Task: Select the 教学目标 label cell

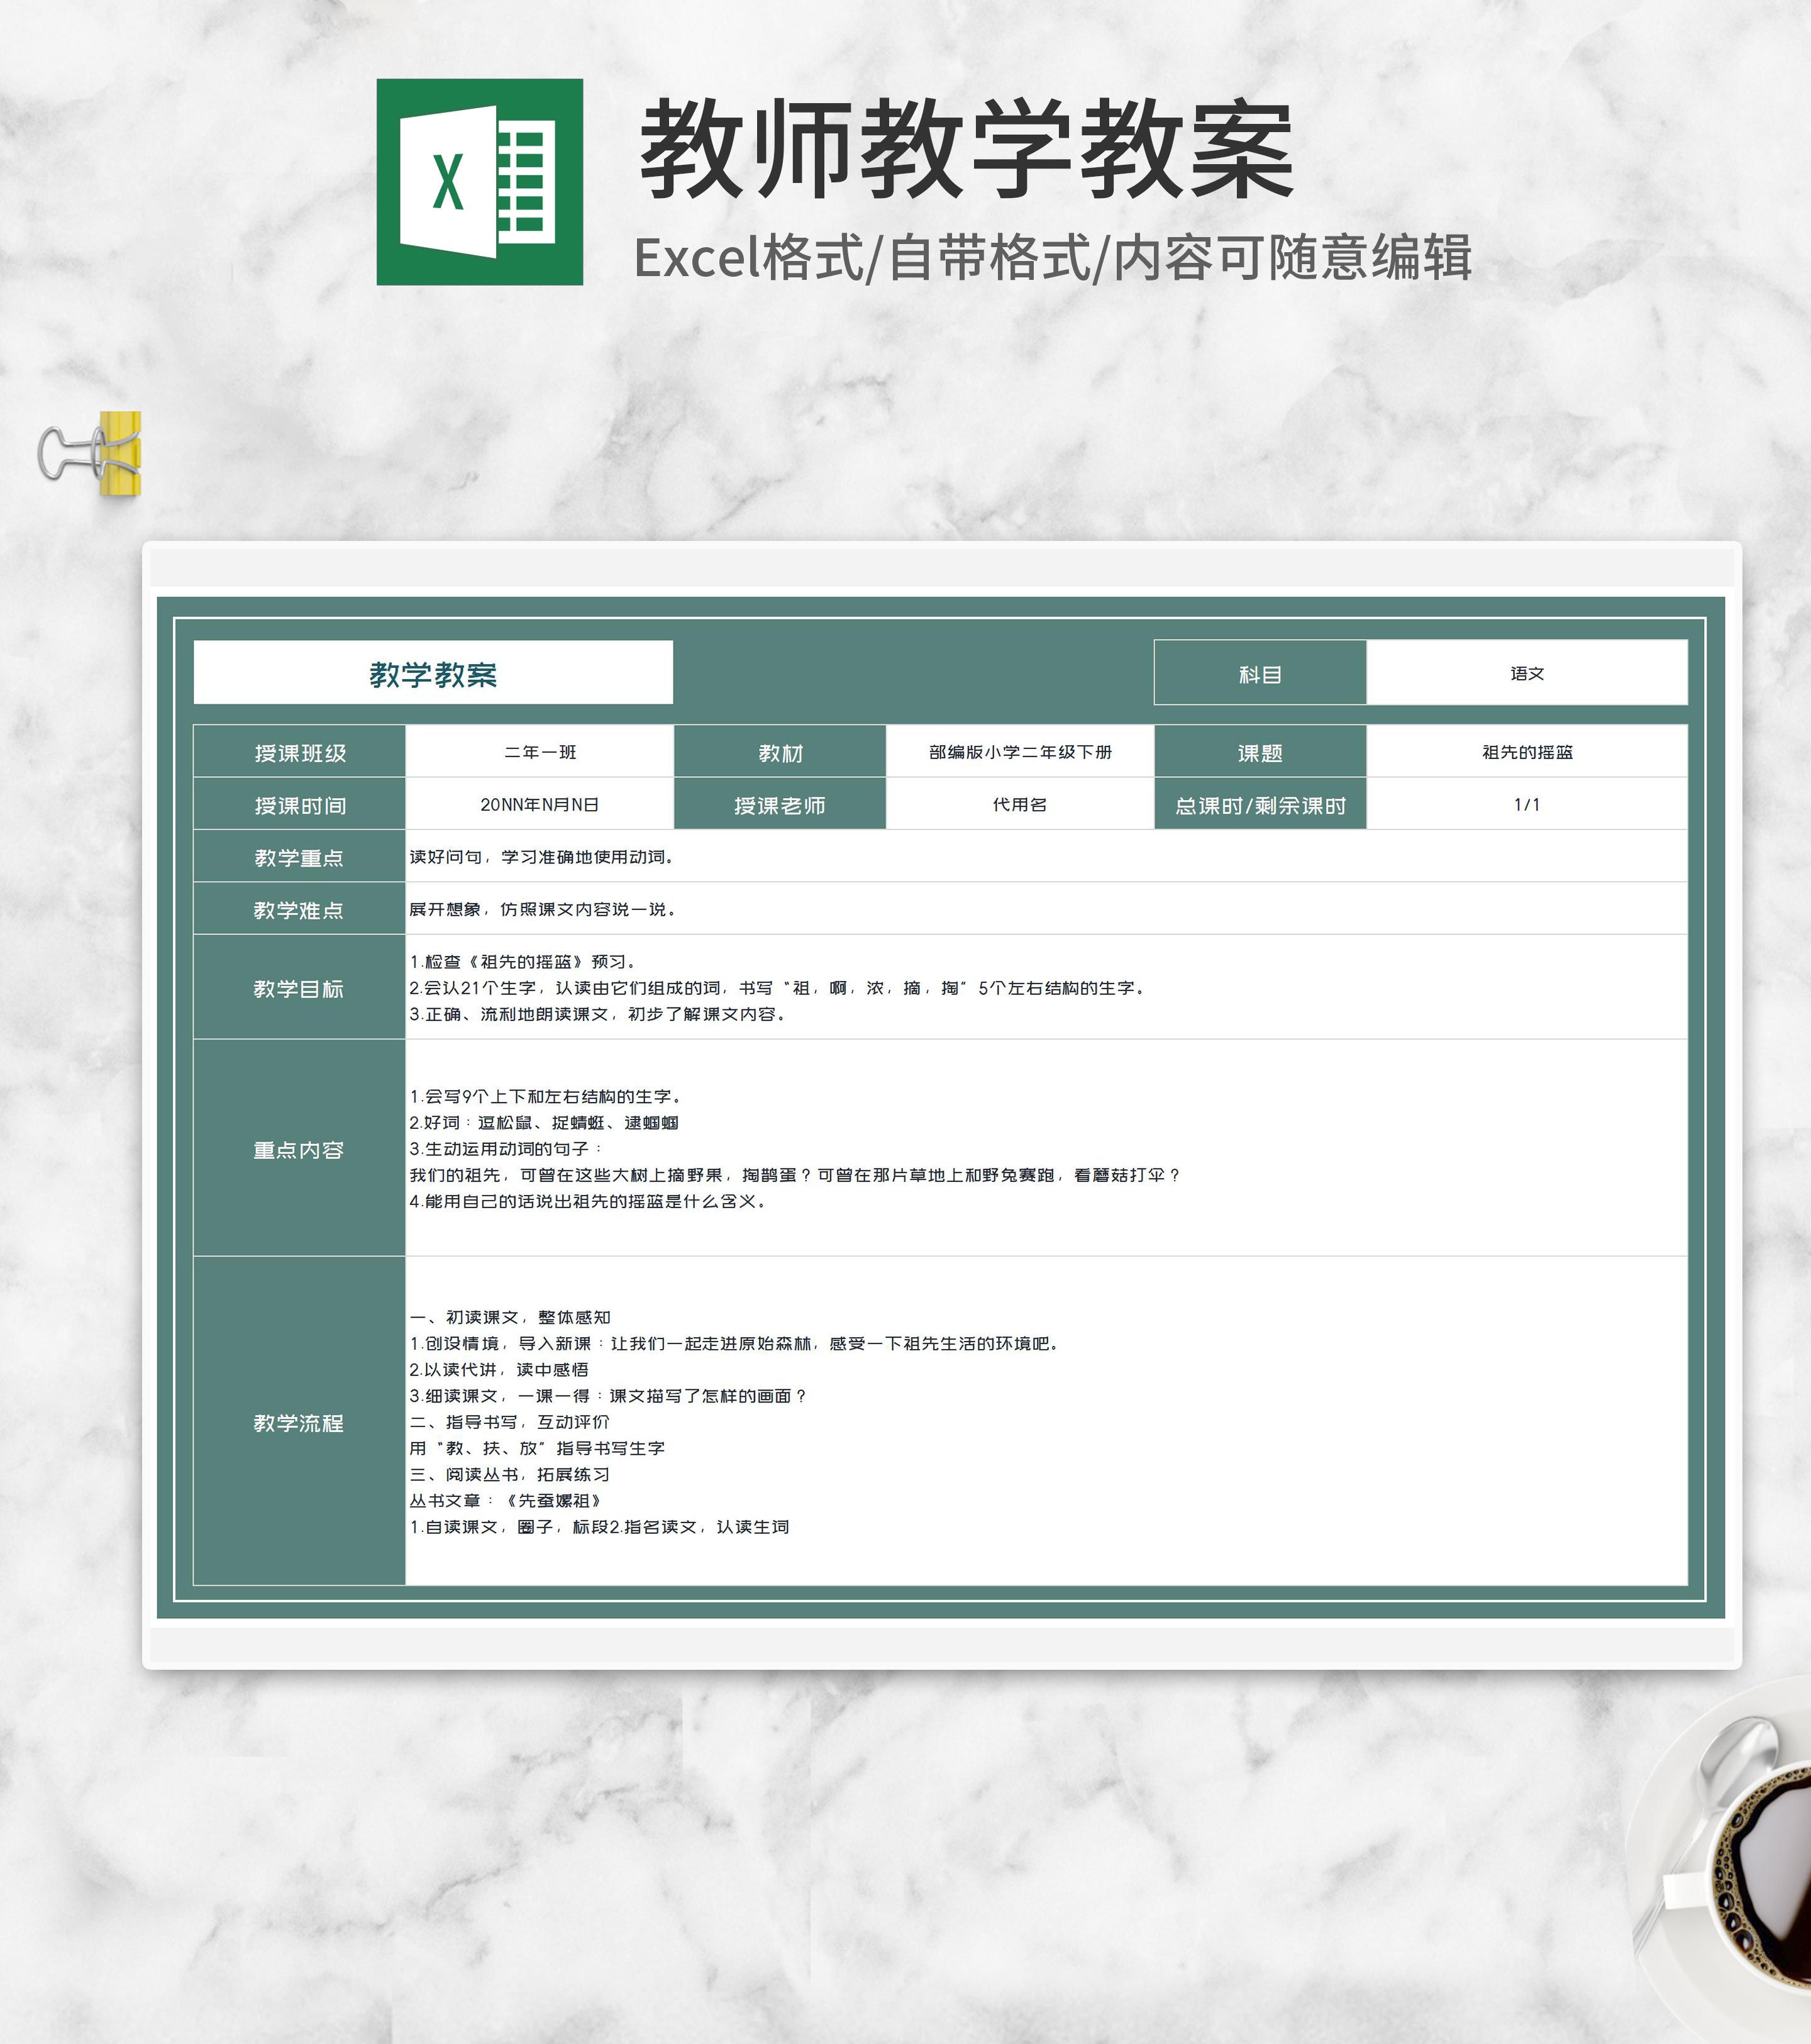Action: (299, 988)
